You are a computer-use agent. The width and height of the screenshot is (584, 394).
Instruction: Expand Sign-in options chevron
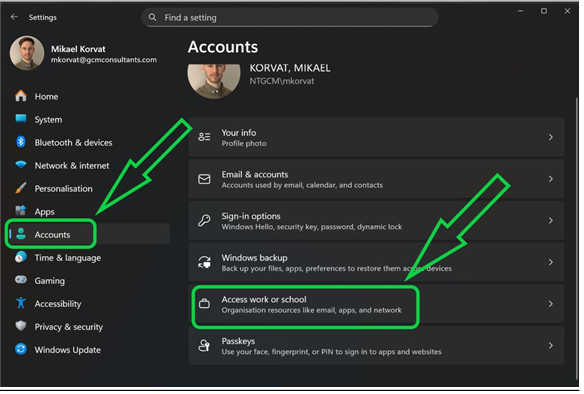550,221
